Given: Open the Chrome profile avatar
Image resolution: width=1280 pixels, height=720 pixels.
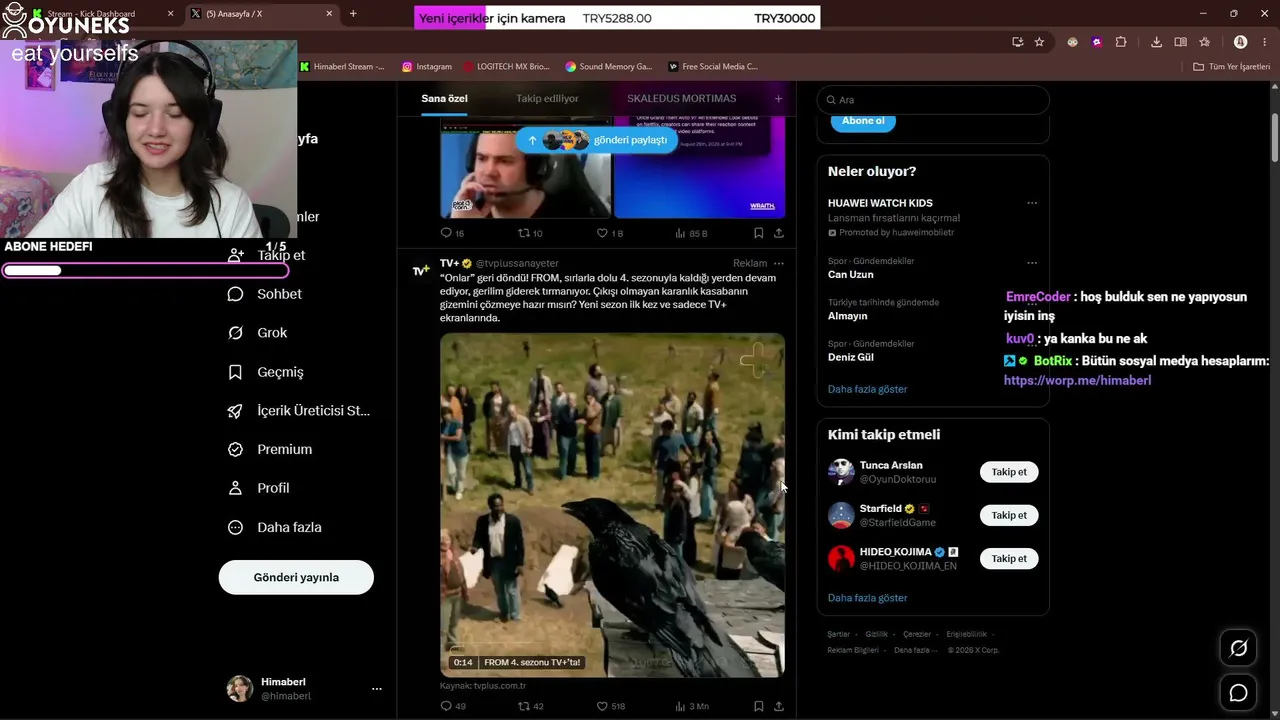Looking at the screenshot, I should pyautogui.click(x=1240, y=42).
